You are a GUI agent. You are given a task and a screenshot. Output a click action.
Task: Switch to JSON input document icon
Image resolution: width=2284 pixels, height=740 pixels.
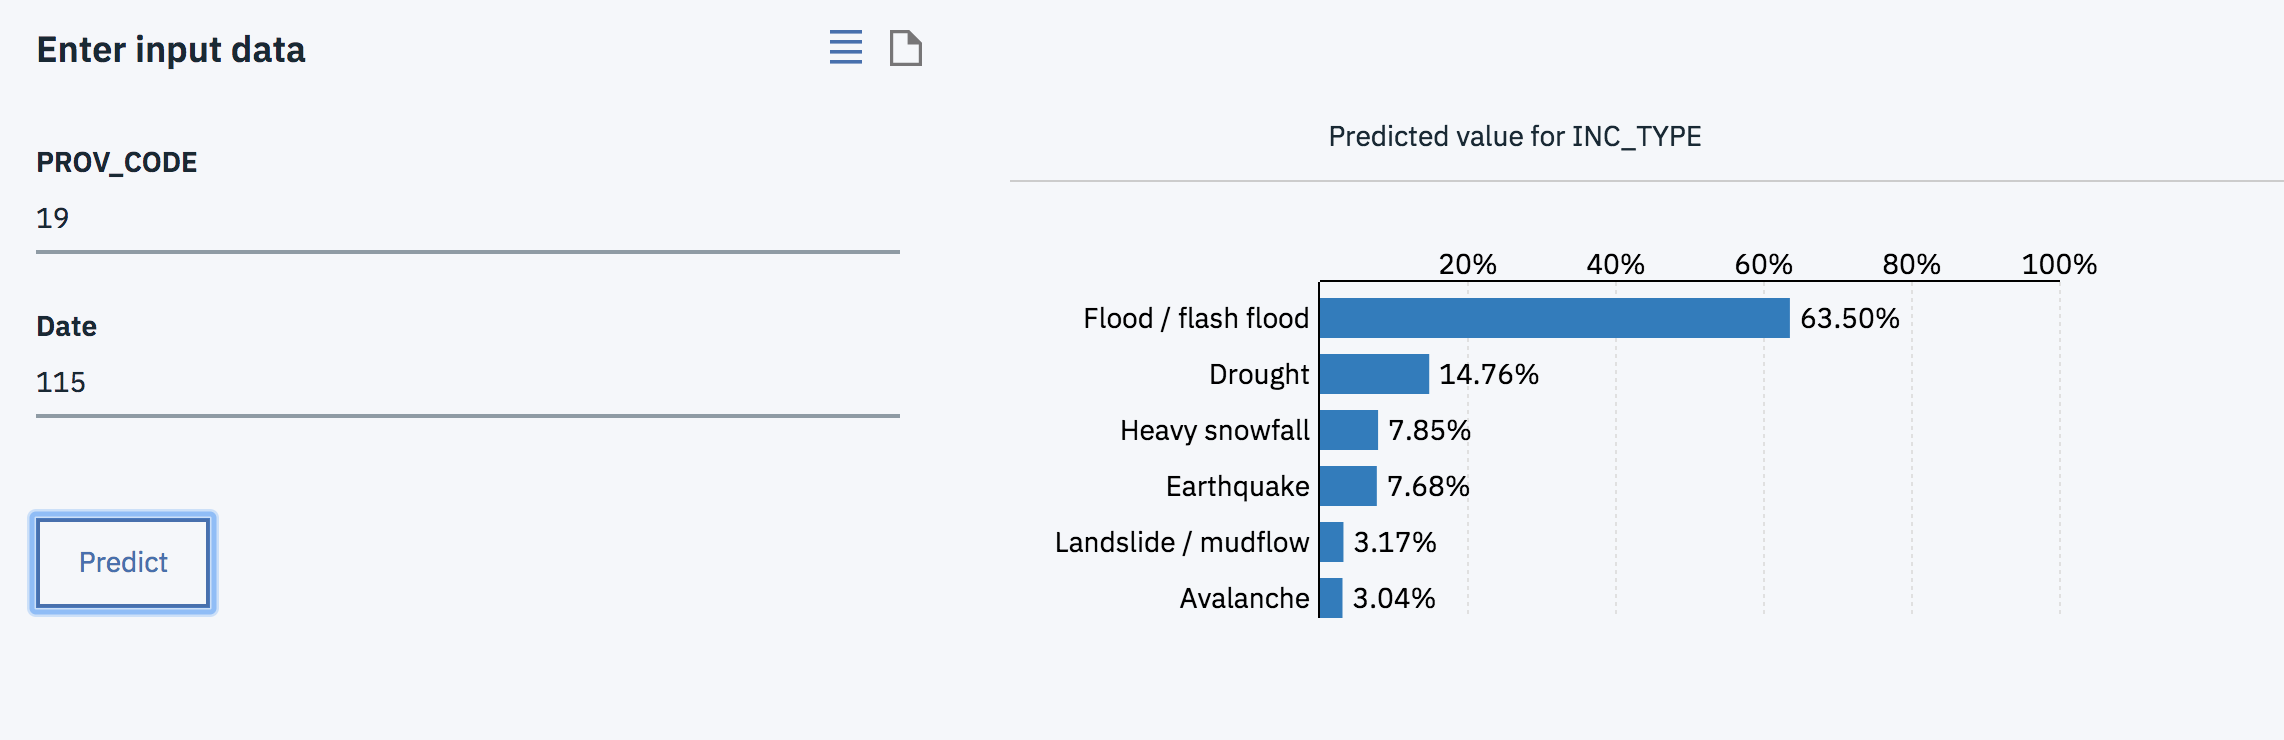pos(905,47)
